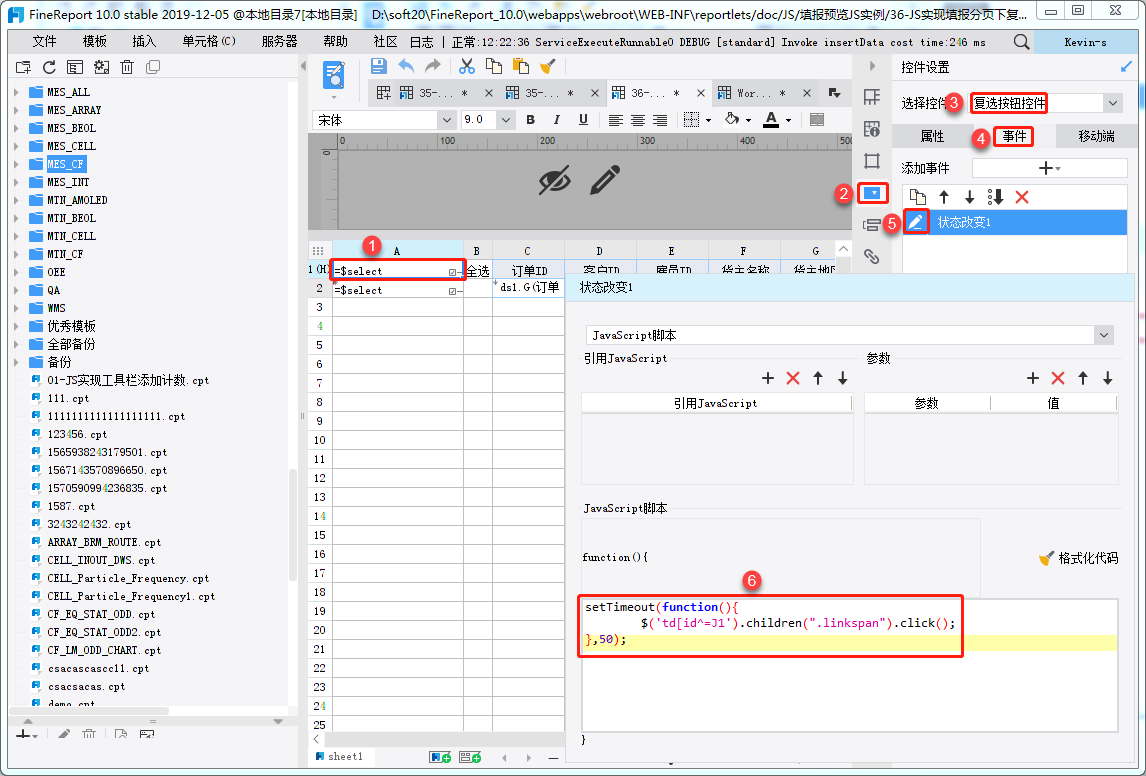The height and width of the screenshot is (776, 1146).
Task: Switch to the 属性 tab
Action: tap(932, 136)
